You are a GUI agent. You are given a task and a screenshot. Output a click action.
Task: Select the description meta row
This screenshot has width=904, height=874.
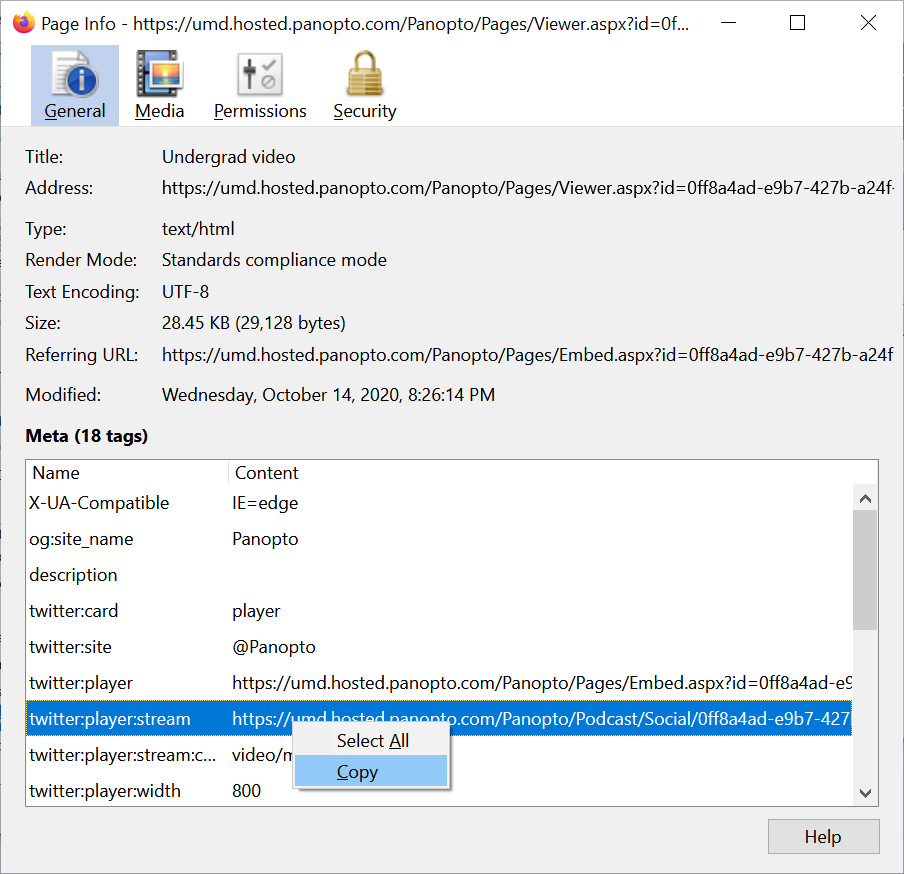[439, 575]
